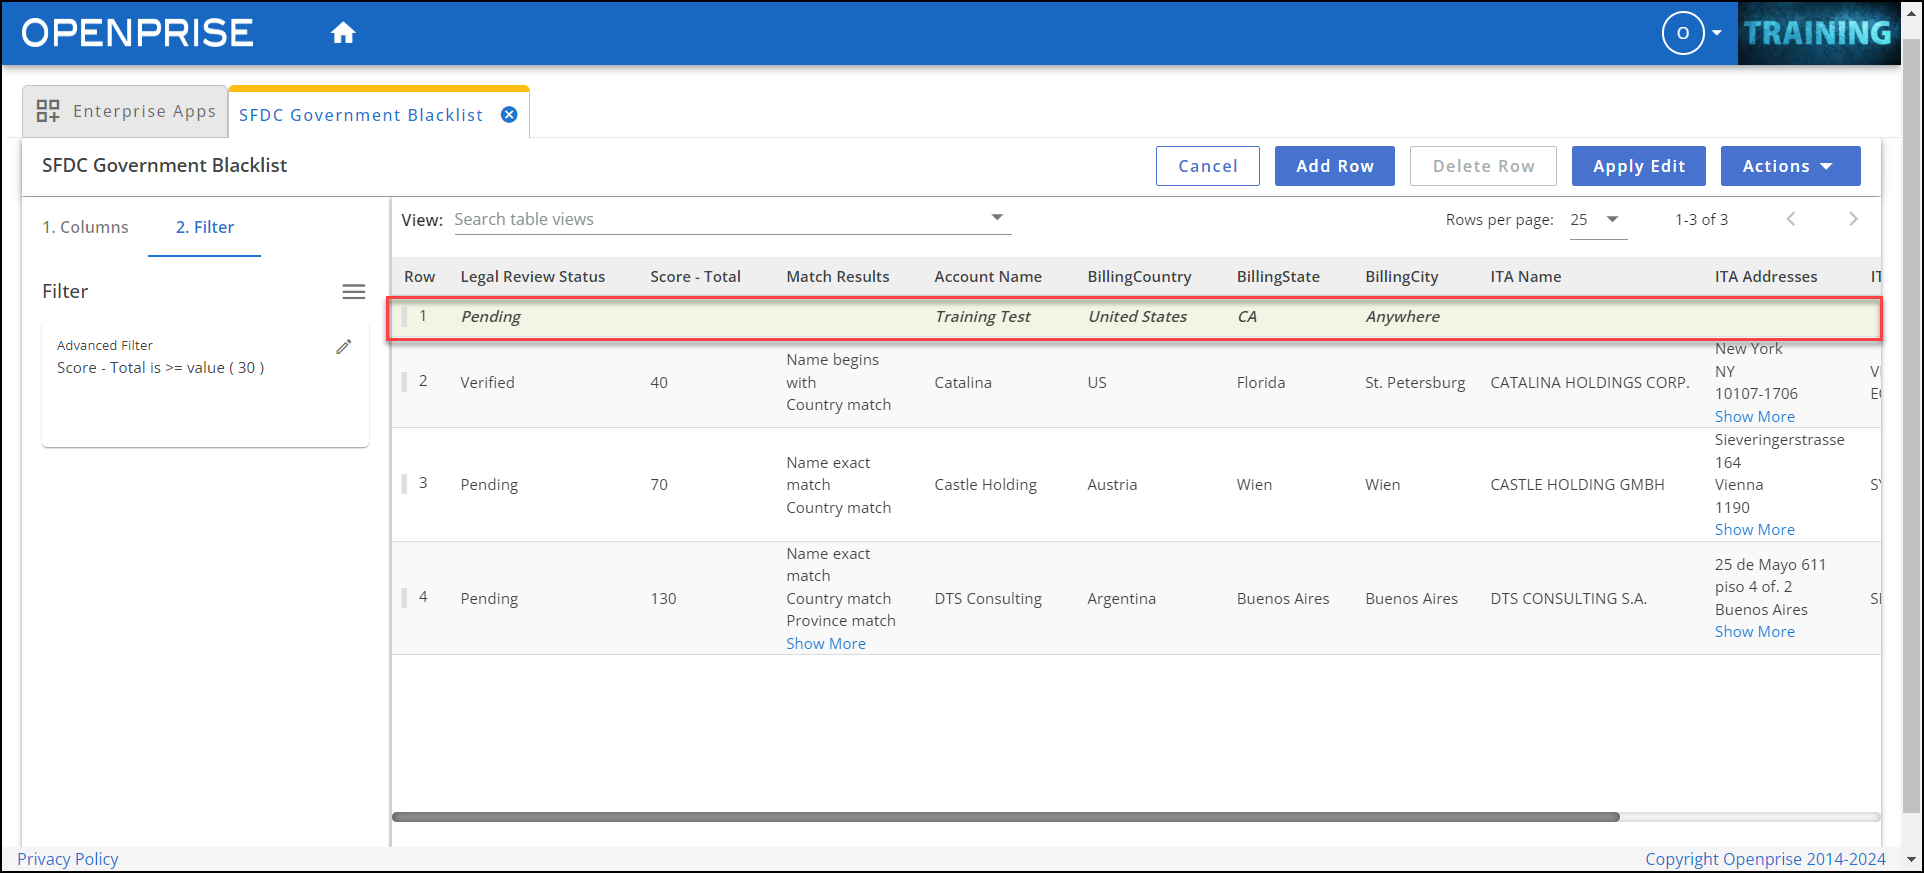Click the Enterprise Apps grid icon

(x=48, y=111)
